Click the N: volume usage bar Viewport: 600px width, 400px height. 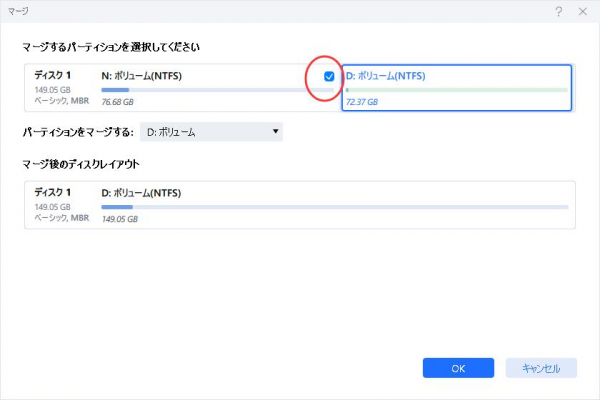click(x=203, y=90)
